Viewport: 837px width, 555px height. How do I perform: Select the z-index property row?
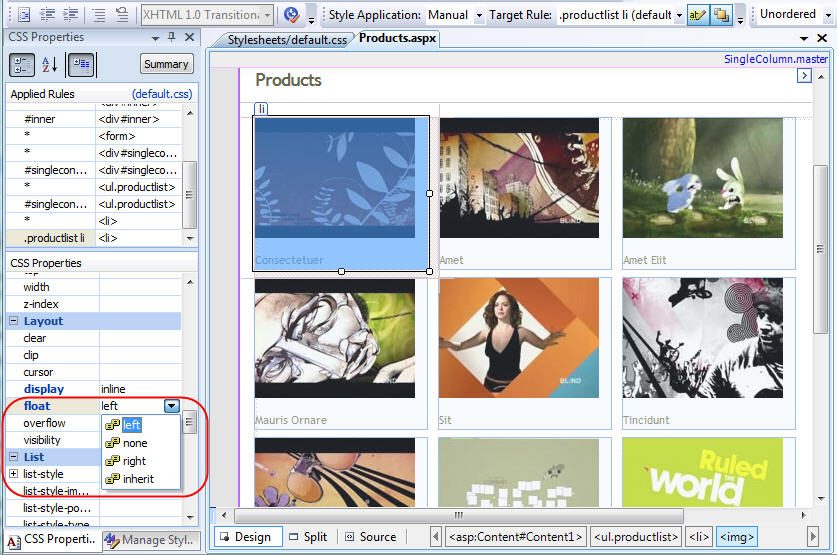tap(94, 304)
